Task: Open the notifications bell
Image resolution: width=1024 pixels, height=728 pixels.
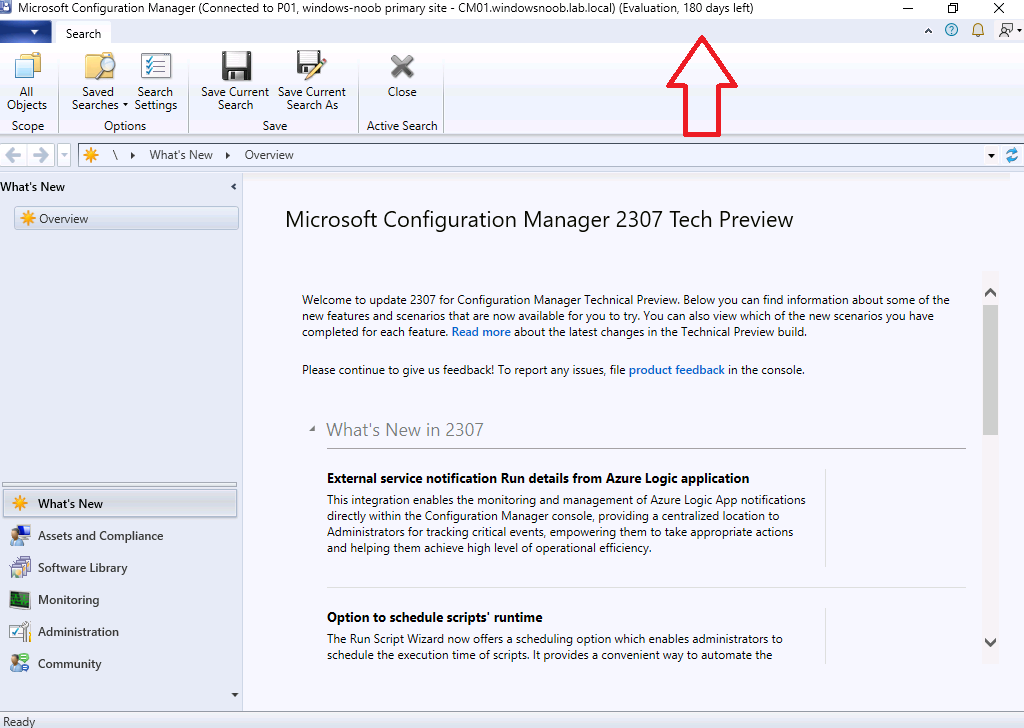Action: pyautogui.click(x=978, y=30)
